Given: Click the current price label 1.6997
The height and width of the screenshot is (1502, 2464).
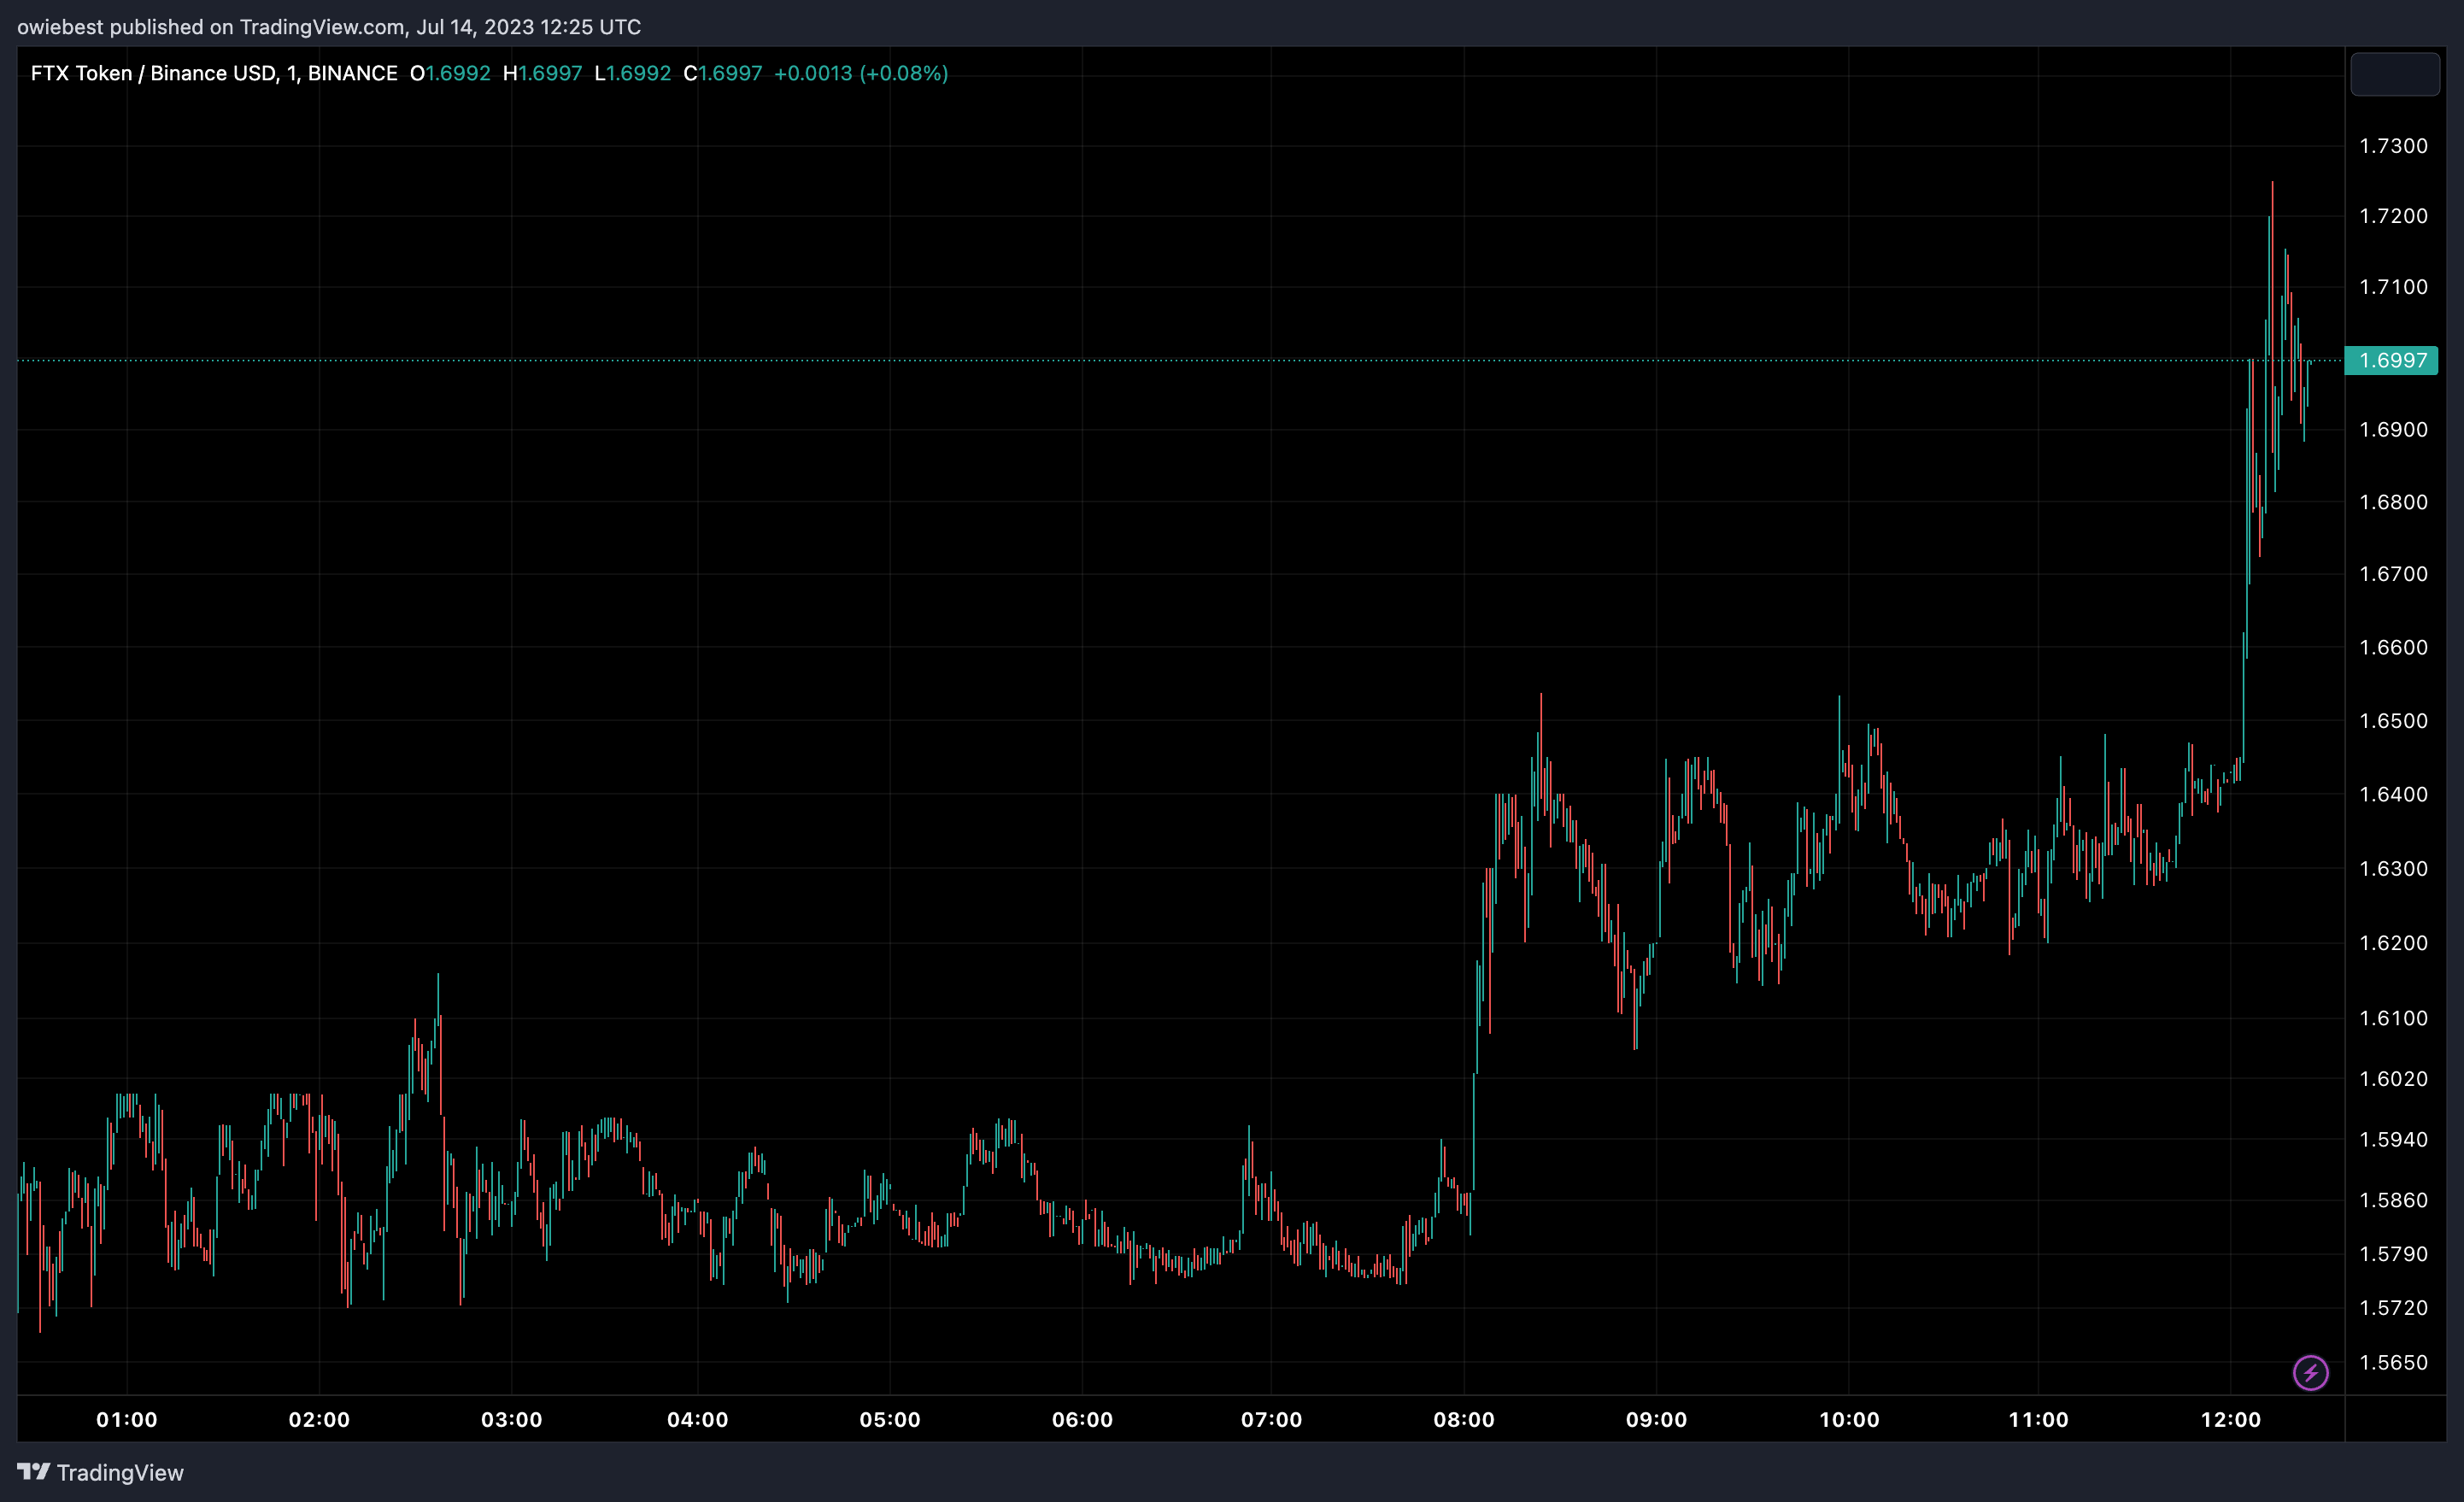Looking at the screenshot, I should point(2392,360).
